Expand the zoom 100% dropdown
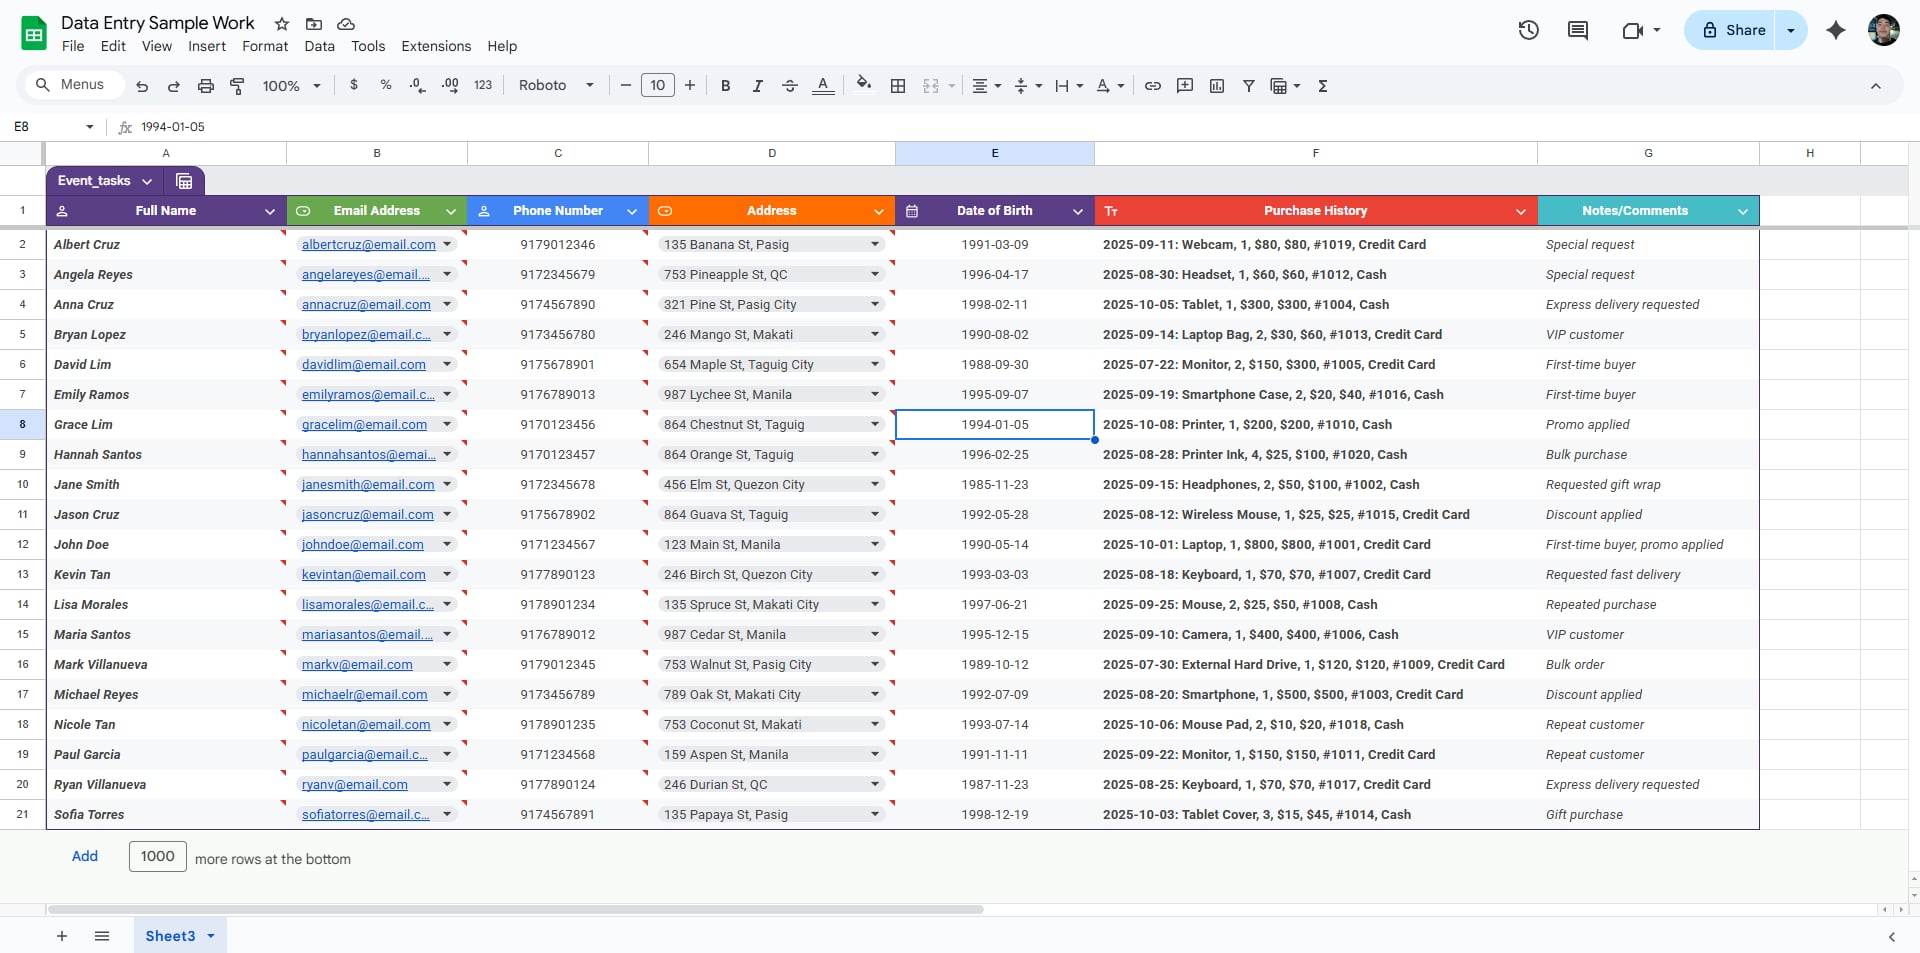This screenshot has height=953, width=1920. tap(291, 86)
